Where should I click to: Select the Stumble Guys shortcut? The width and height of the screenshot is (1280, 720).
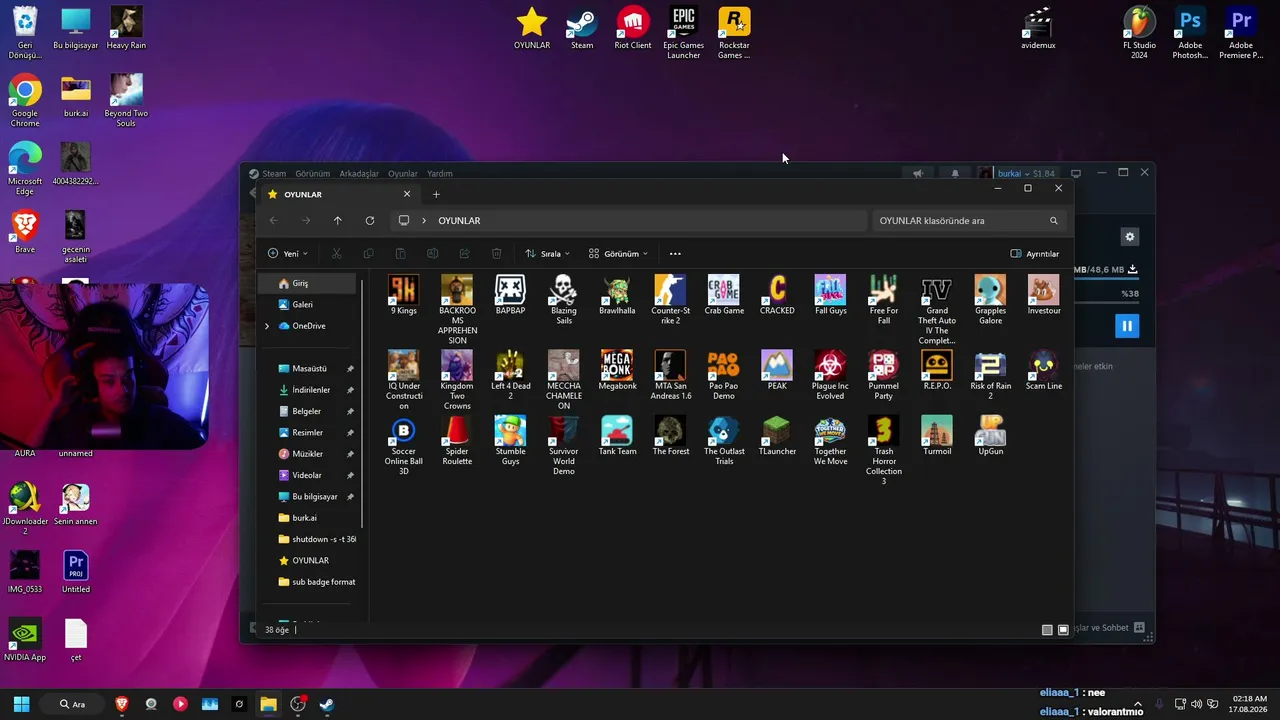510,441
